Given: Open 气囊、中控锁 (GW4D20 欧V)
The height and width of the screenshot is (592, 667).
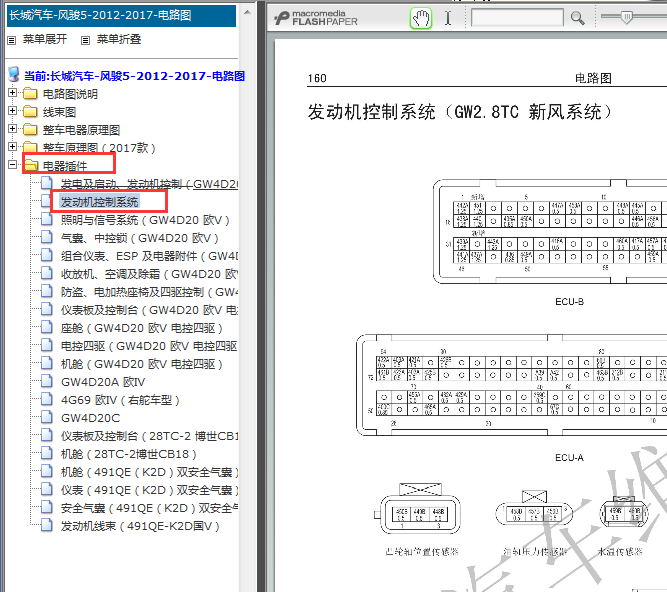Looking at the screenshot, I should [x=140, y=238].
